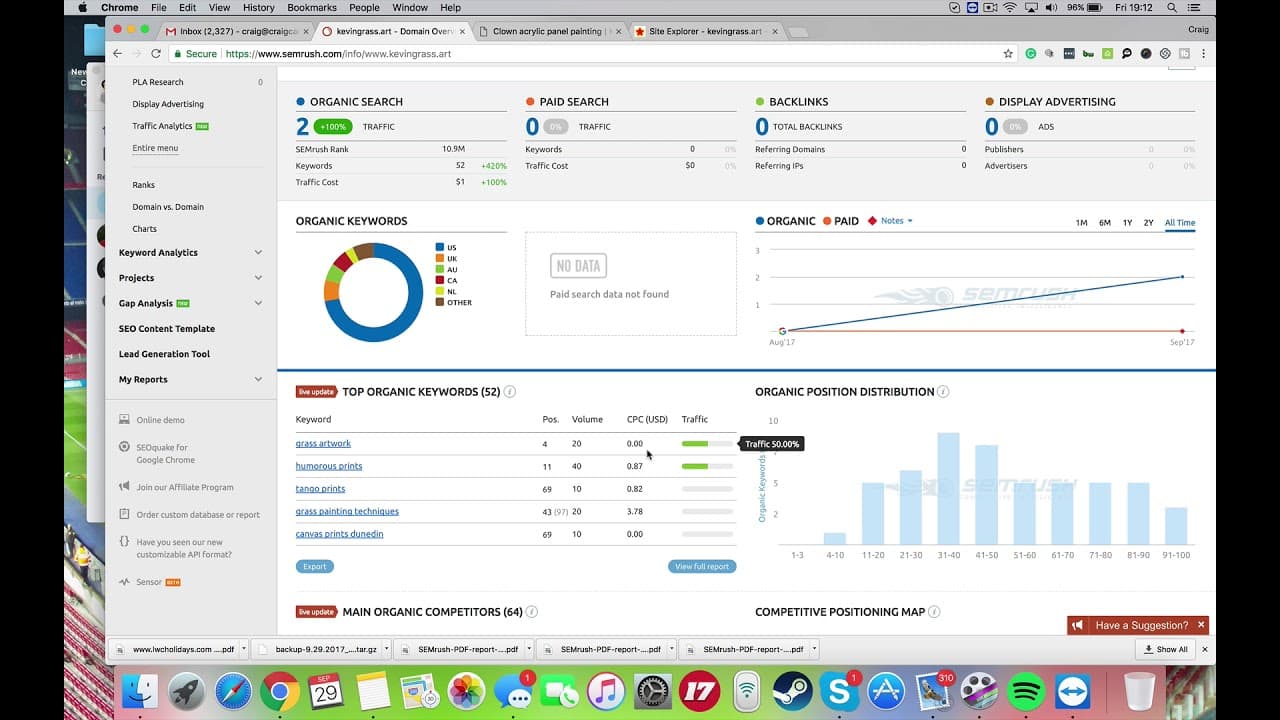Viewport: 1280px width, 720px height.
Task: Click Show All downloads button
Action: 1166,649
